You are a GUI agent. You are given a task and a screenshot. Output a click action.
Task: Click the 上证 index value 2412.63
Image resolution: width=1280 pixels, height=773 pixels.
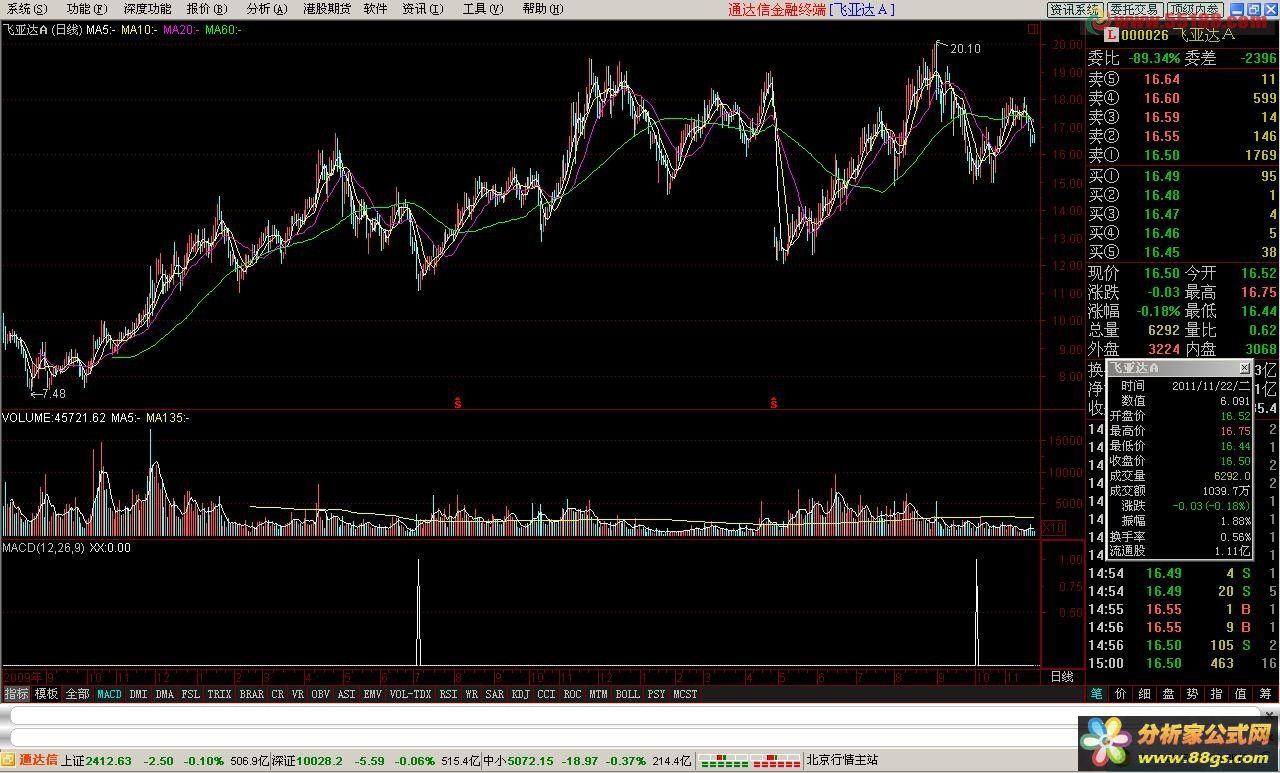tap(109, 761)
